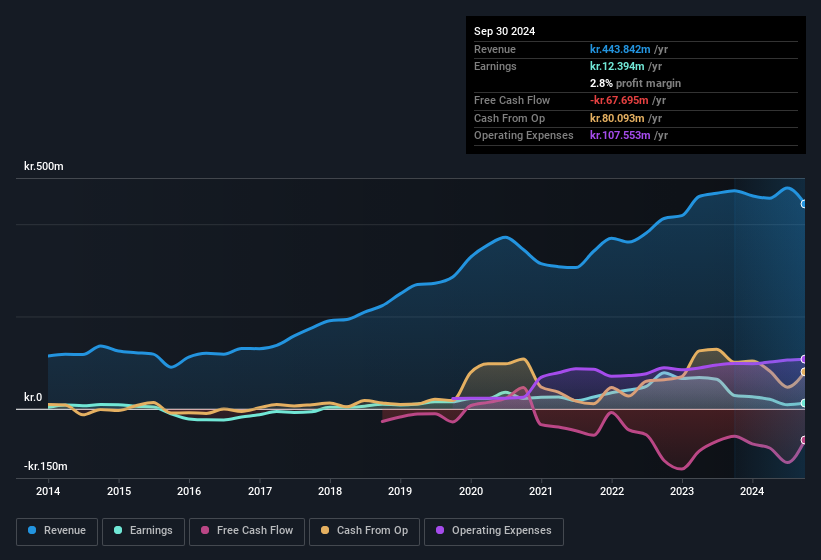Click the kr.12.394m earnings value
Viewport: 821px width, 560px height.
[617, 66]
